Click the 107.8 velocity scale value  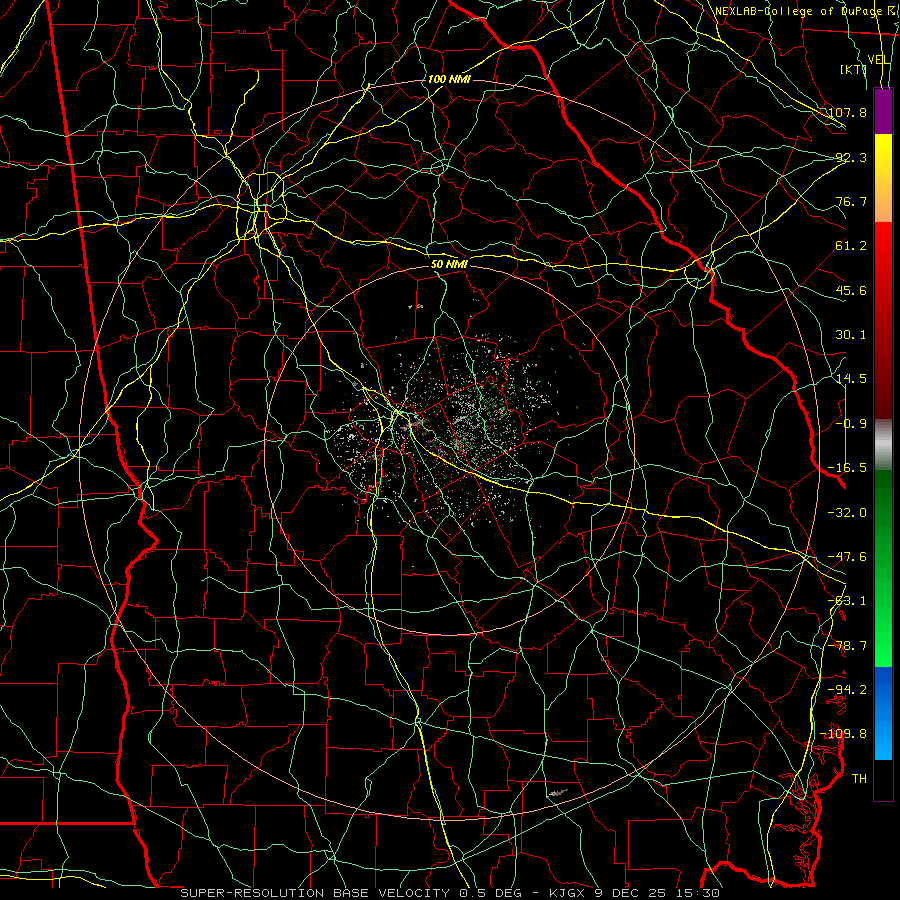[x=847, y=112]
